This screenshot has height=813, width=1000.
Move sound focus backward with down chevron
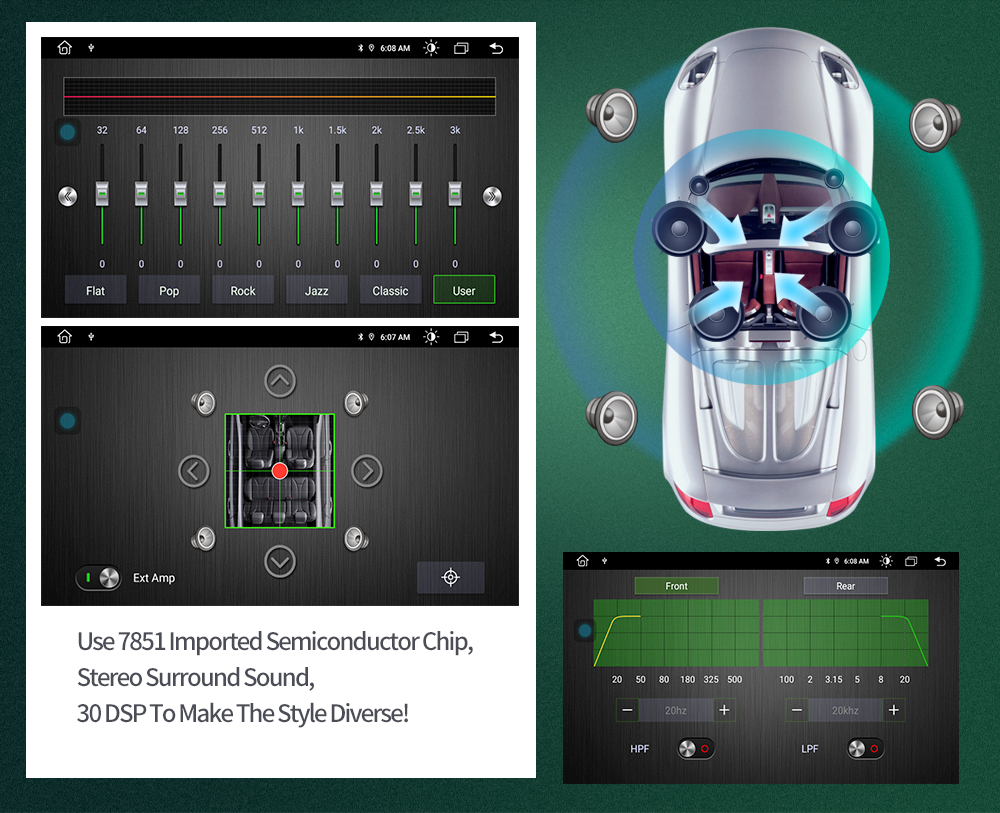[280, 562]
